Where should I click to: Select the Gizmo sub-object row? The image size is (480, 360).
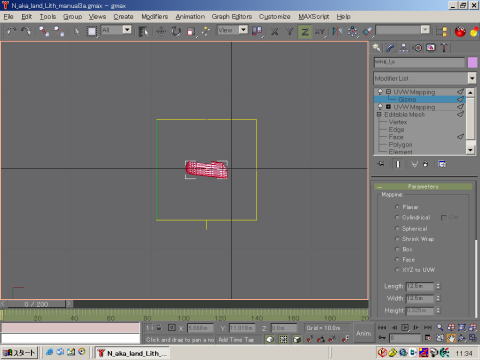pos(419,99)
